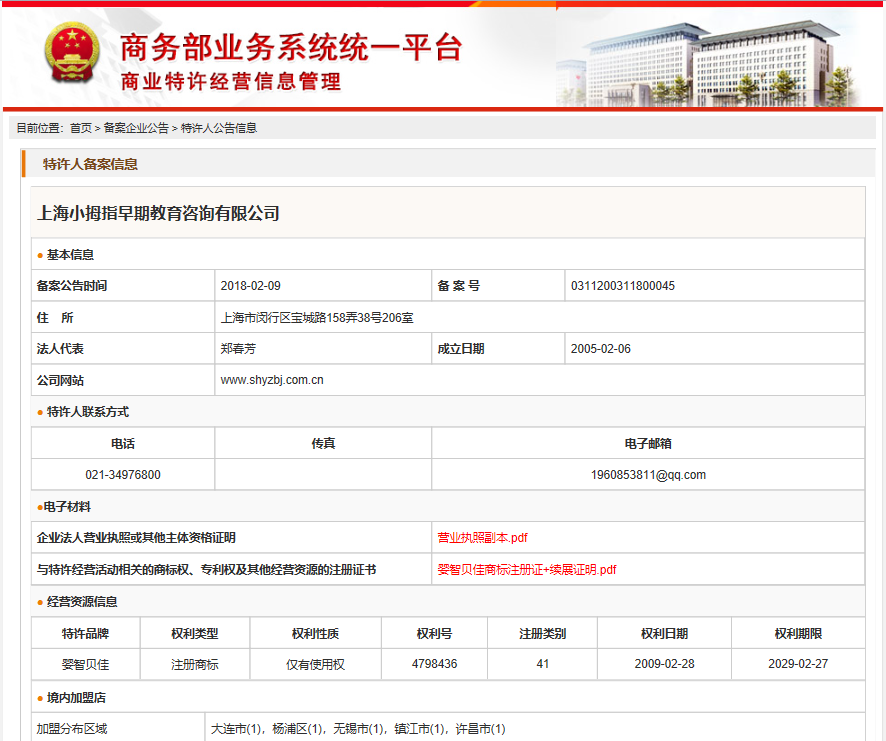The image size is (886, 741).
Task: Click label 企业法人营业执照或其他主体资格证明
Action: [136, 538]
